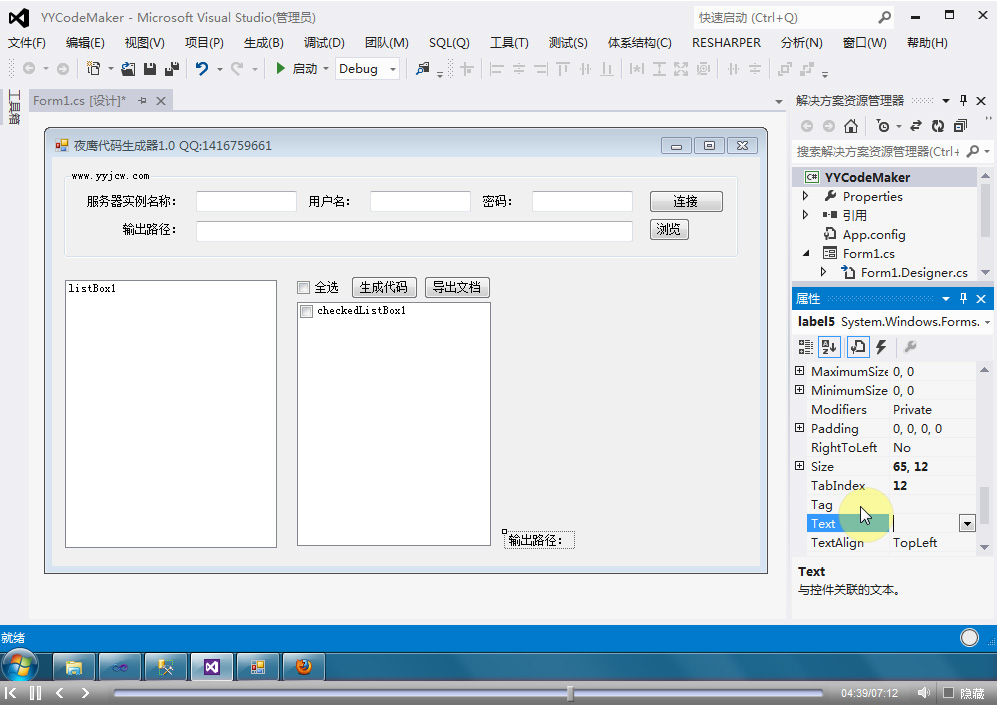This screenshot has height=705, width=997.
Task: Click the 输出路径 text box on the form
Action: 414,231
